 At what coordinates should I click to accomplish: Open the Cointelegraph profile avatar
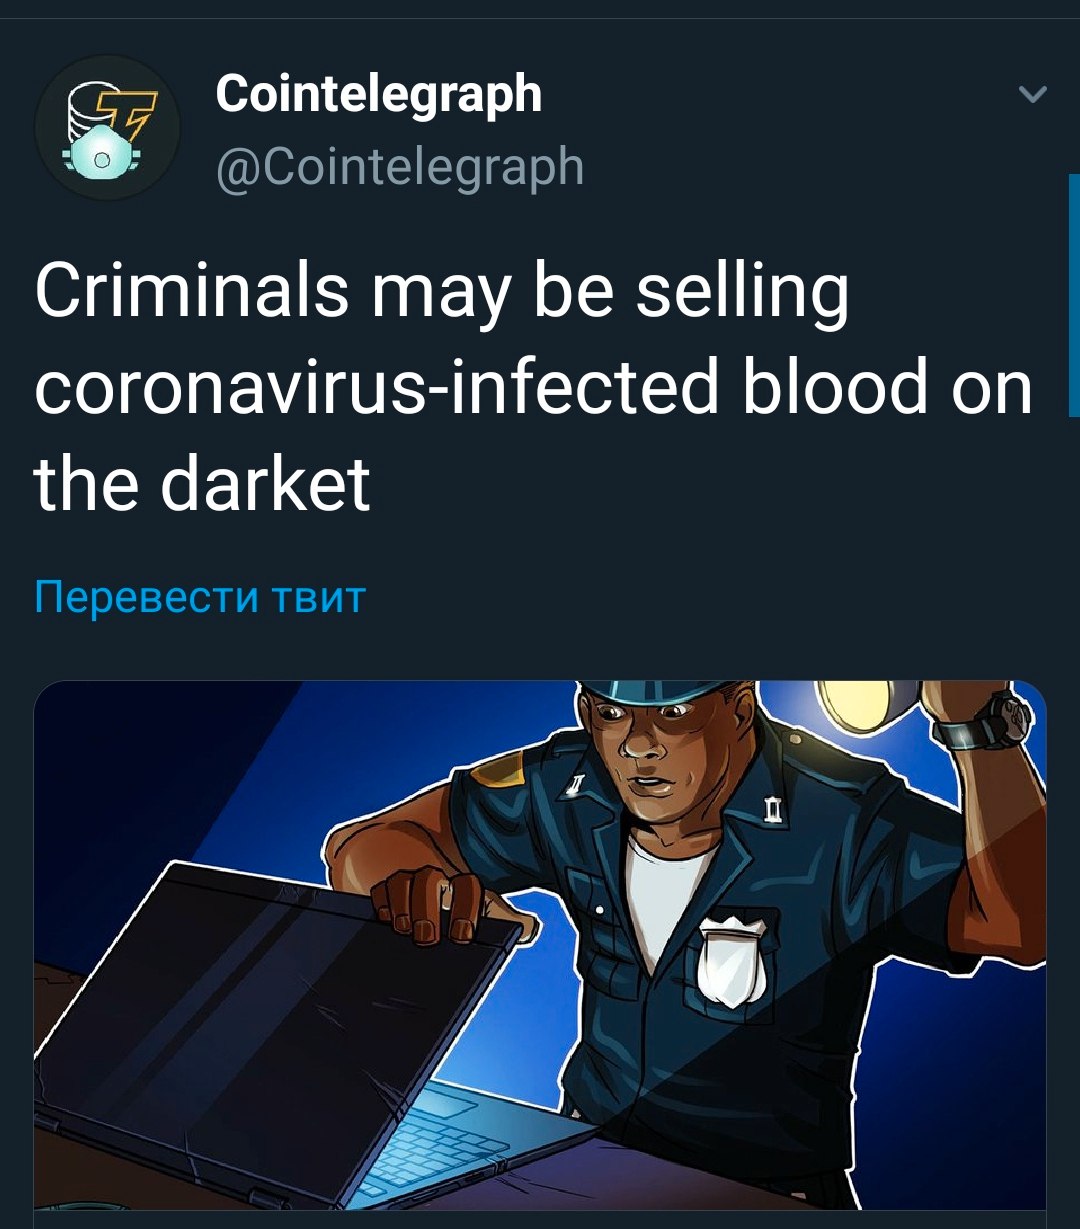click(x=108, y=128)
